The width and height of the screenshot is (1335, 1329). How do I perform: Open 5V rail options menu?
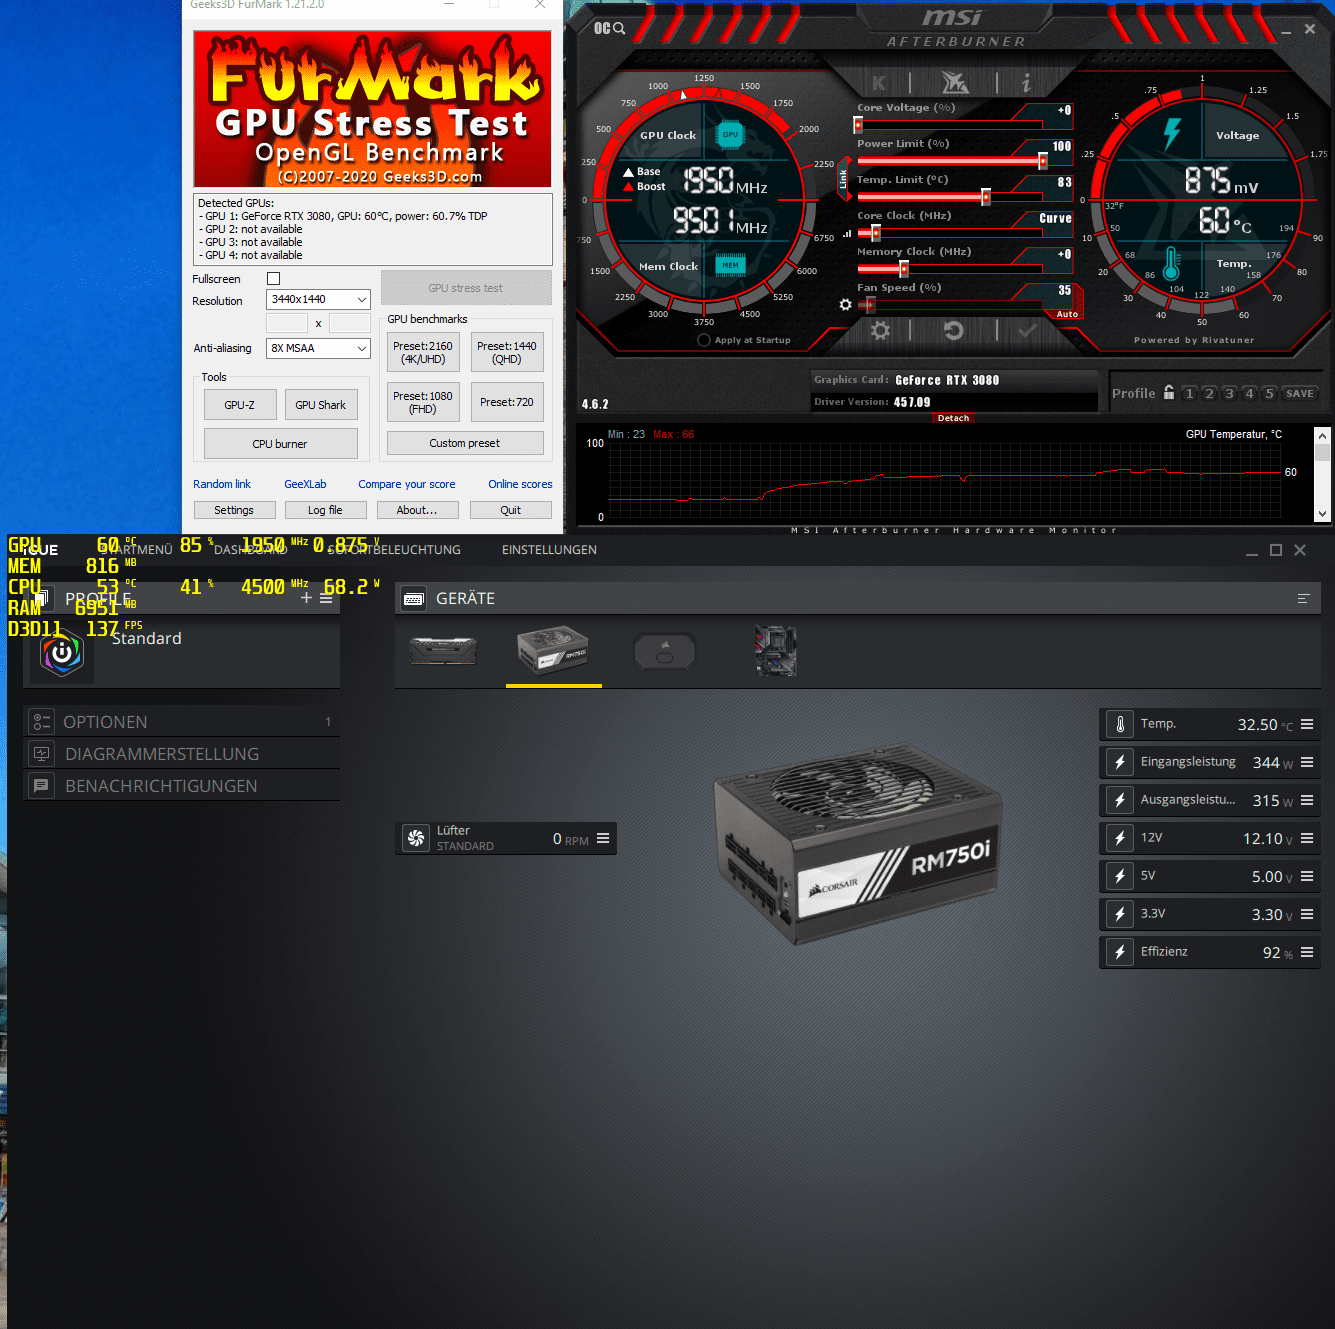[x=1307, y=876]
